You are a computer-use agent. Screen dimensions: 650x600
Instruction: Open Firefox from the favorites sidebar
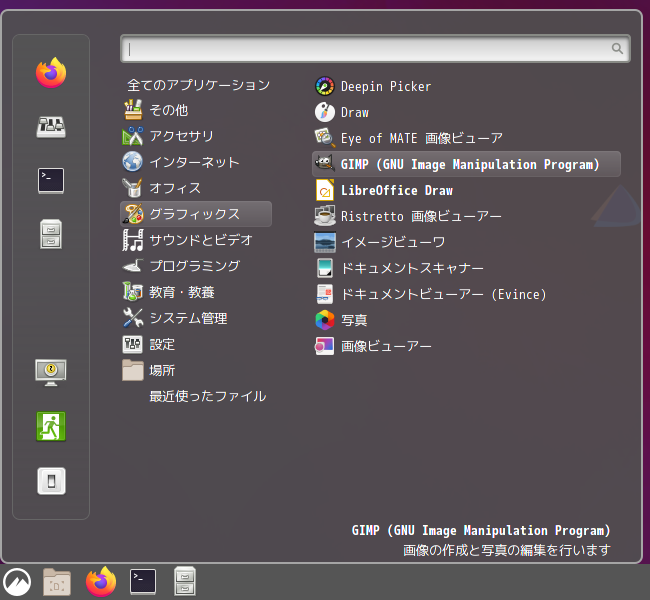(x=51, y=73)
